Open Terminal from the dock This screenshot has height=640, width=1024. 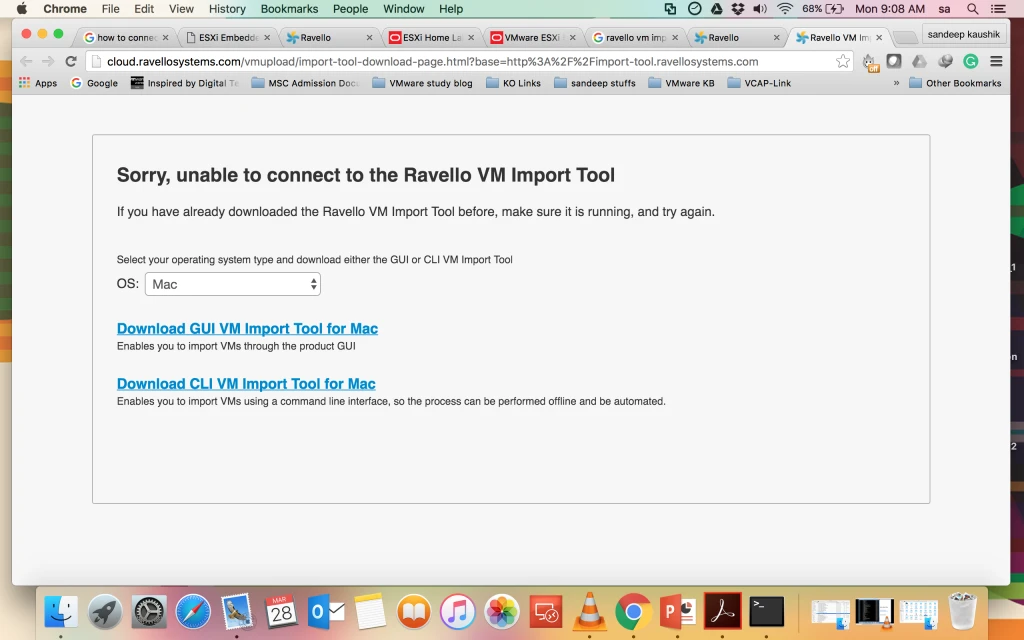coord(766,612)
